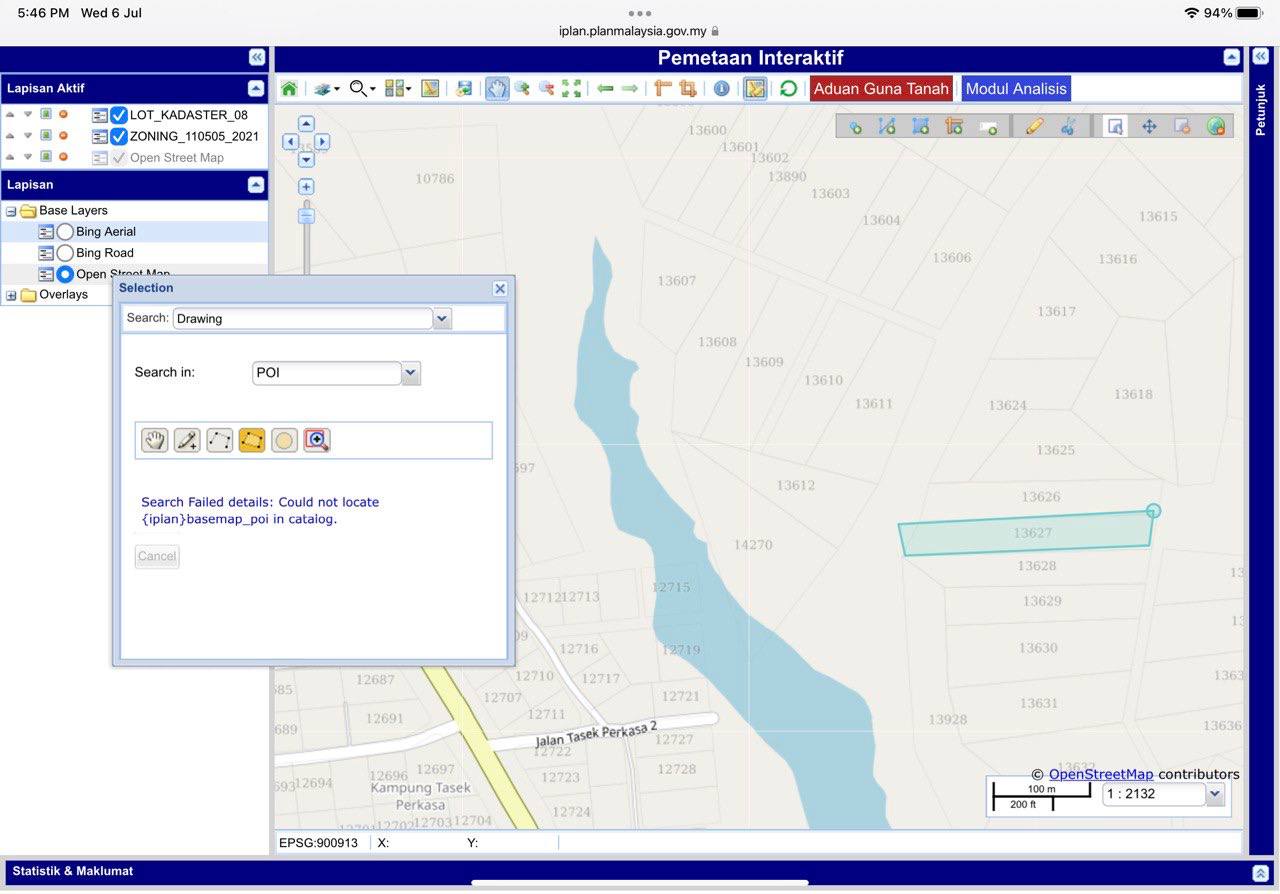Choose the Bing Road base layer
Viewport: 1280px width, 894px height.
point(66,253)
